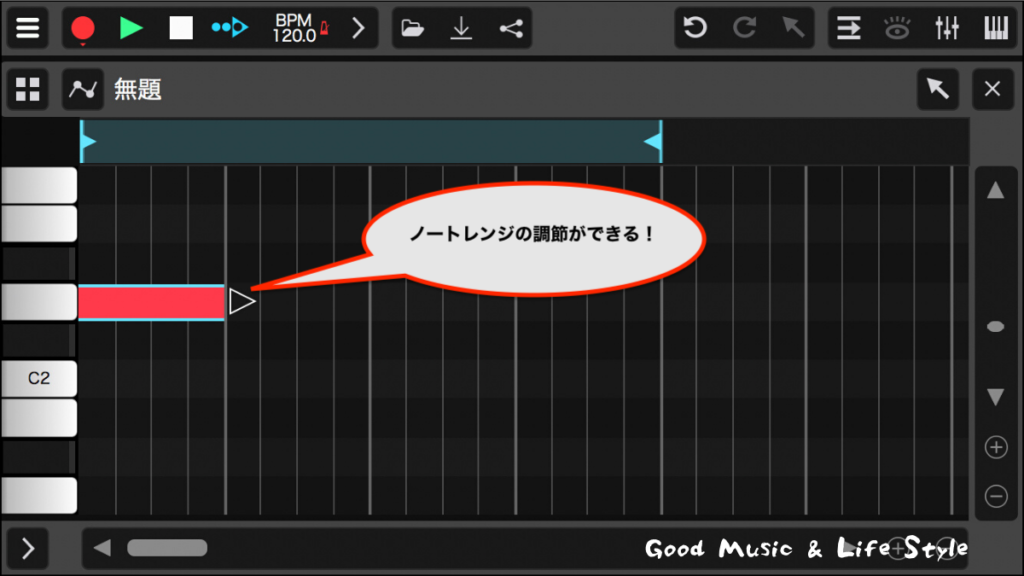Click the vertical scroll position knob
The image size is (1024, 576).
click(995, 327)
